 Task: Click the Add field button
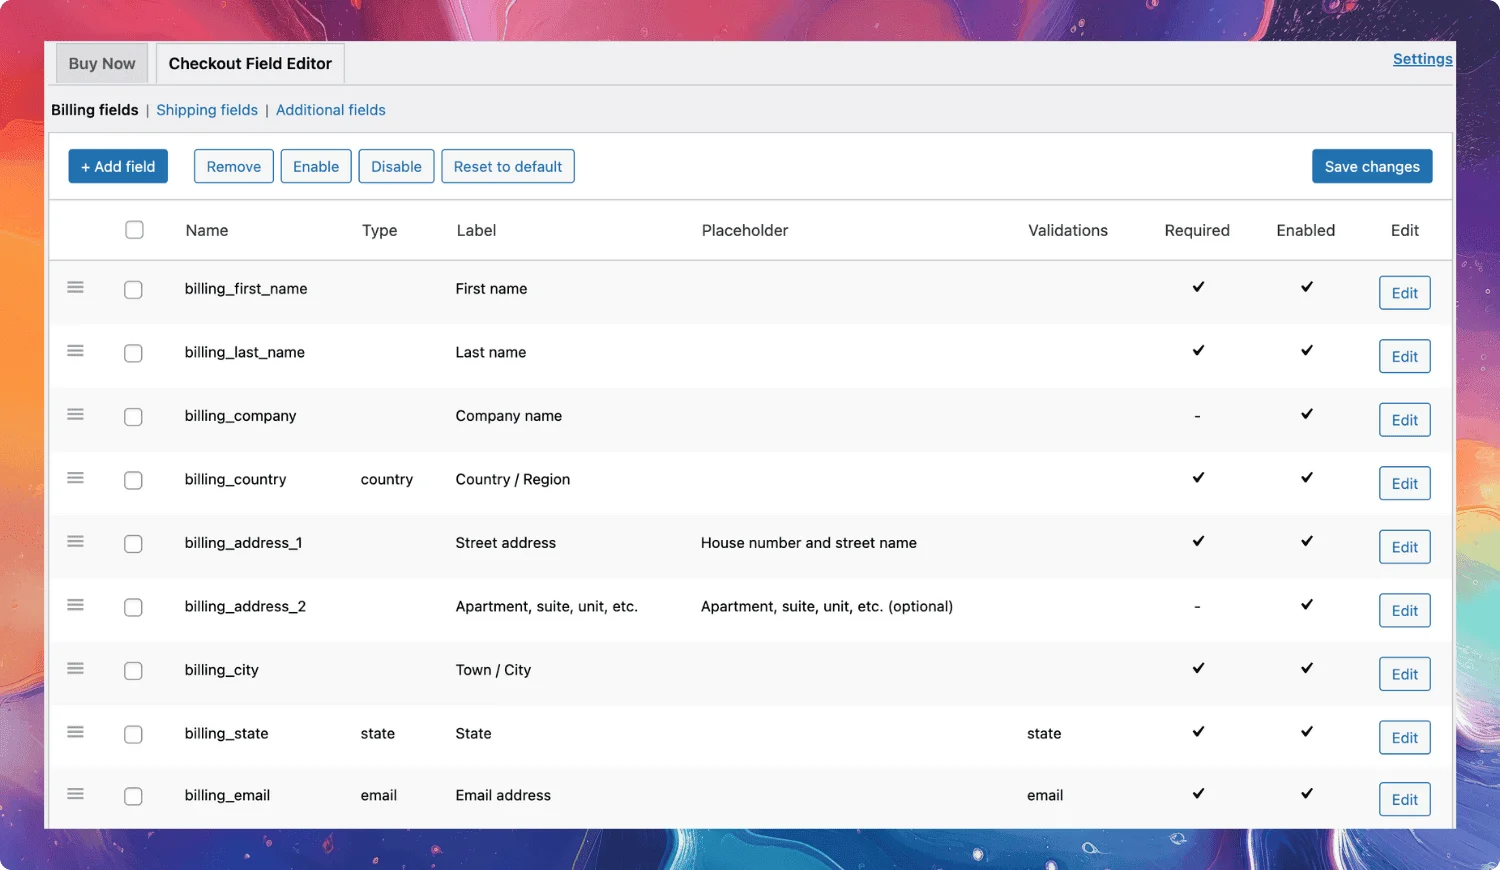[118, 166]
